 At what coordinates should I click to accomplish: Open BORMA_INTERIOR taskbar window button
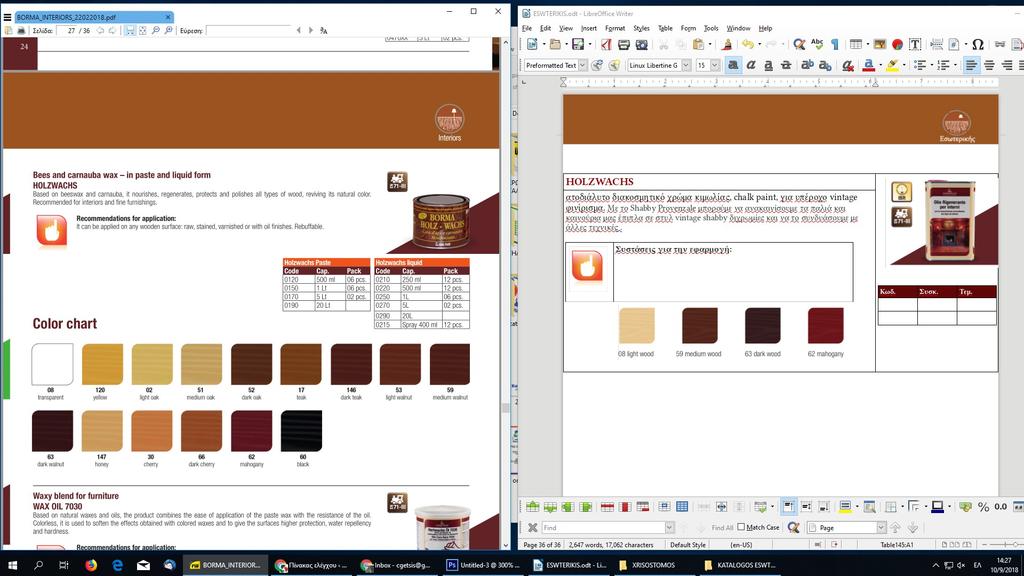click(225, 565)
